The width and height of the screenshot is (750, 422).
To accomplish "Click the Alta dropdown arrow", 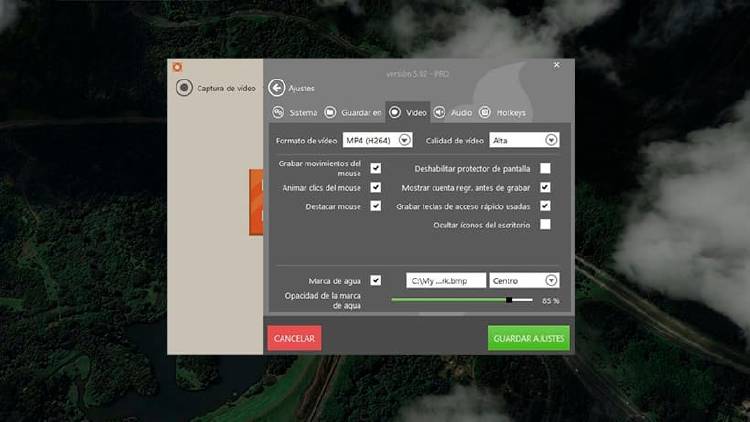I will pyautogui.click(x=551, y=140).
